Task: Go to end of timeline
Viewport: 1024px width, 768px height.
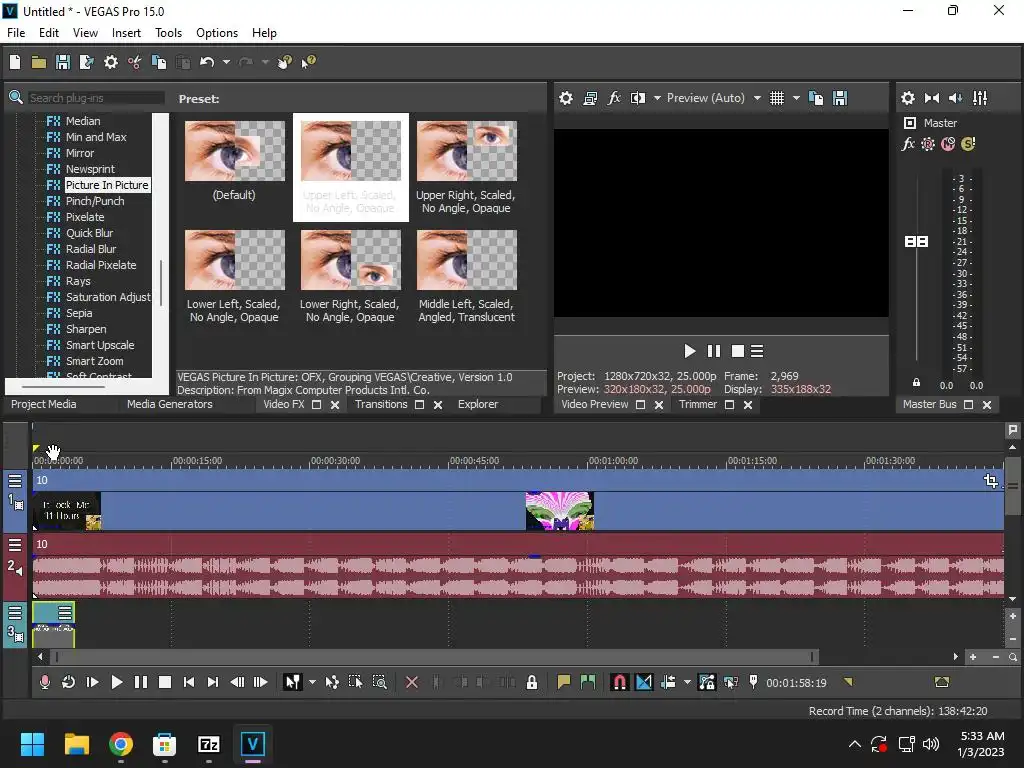Action: tap(212, 682)
